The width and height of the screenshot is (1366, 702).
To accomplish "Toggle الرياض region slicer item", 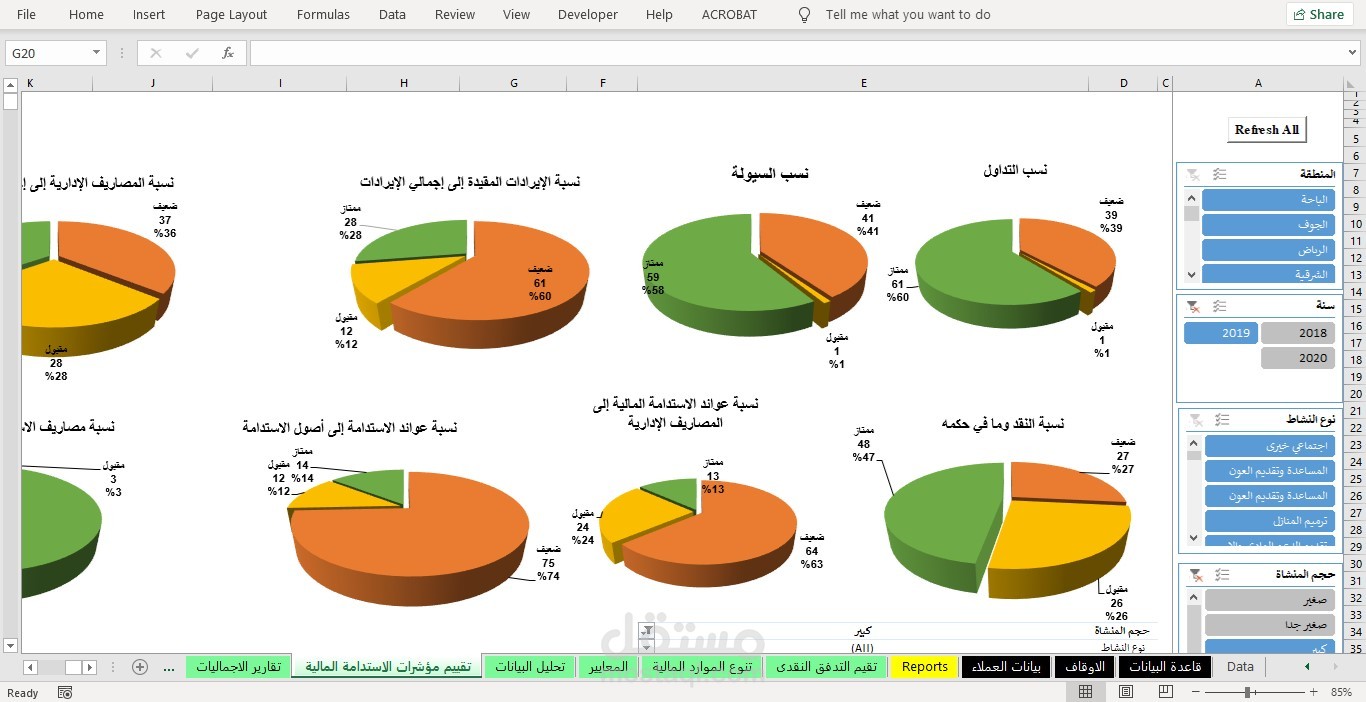I will pos(1268,250).
